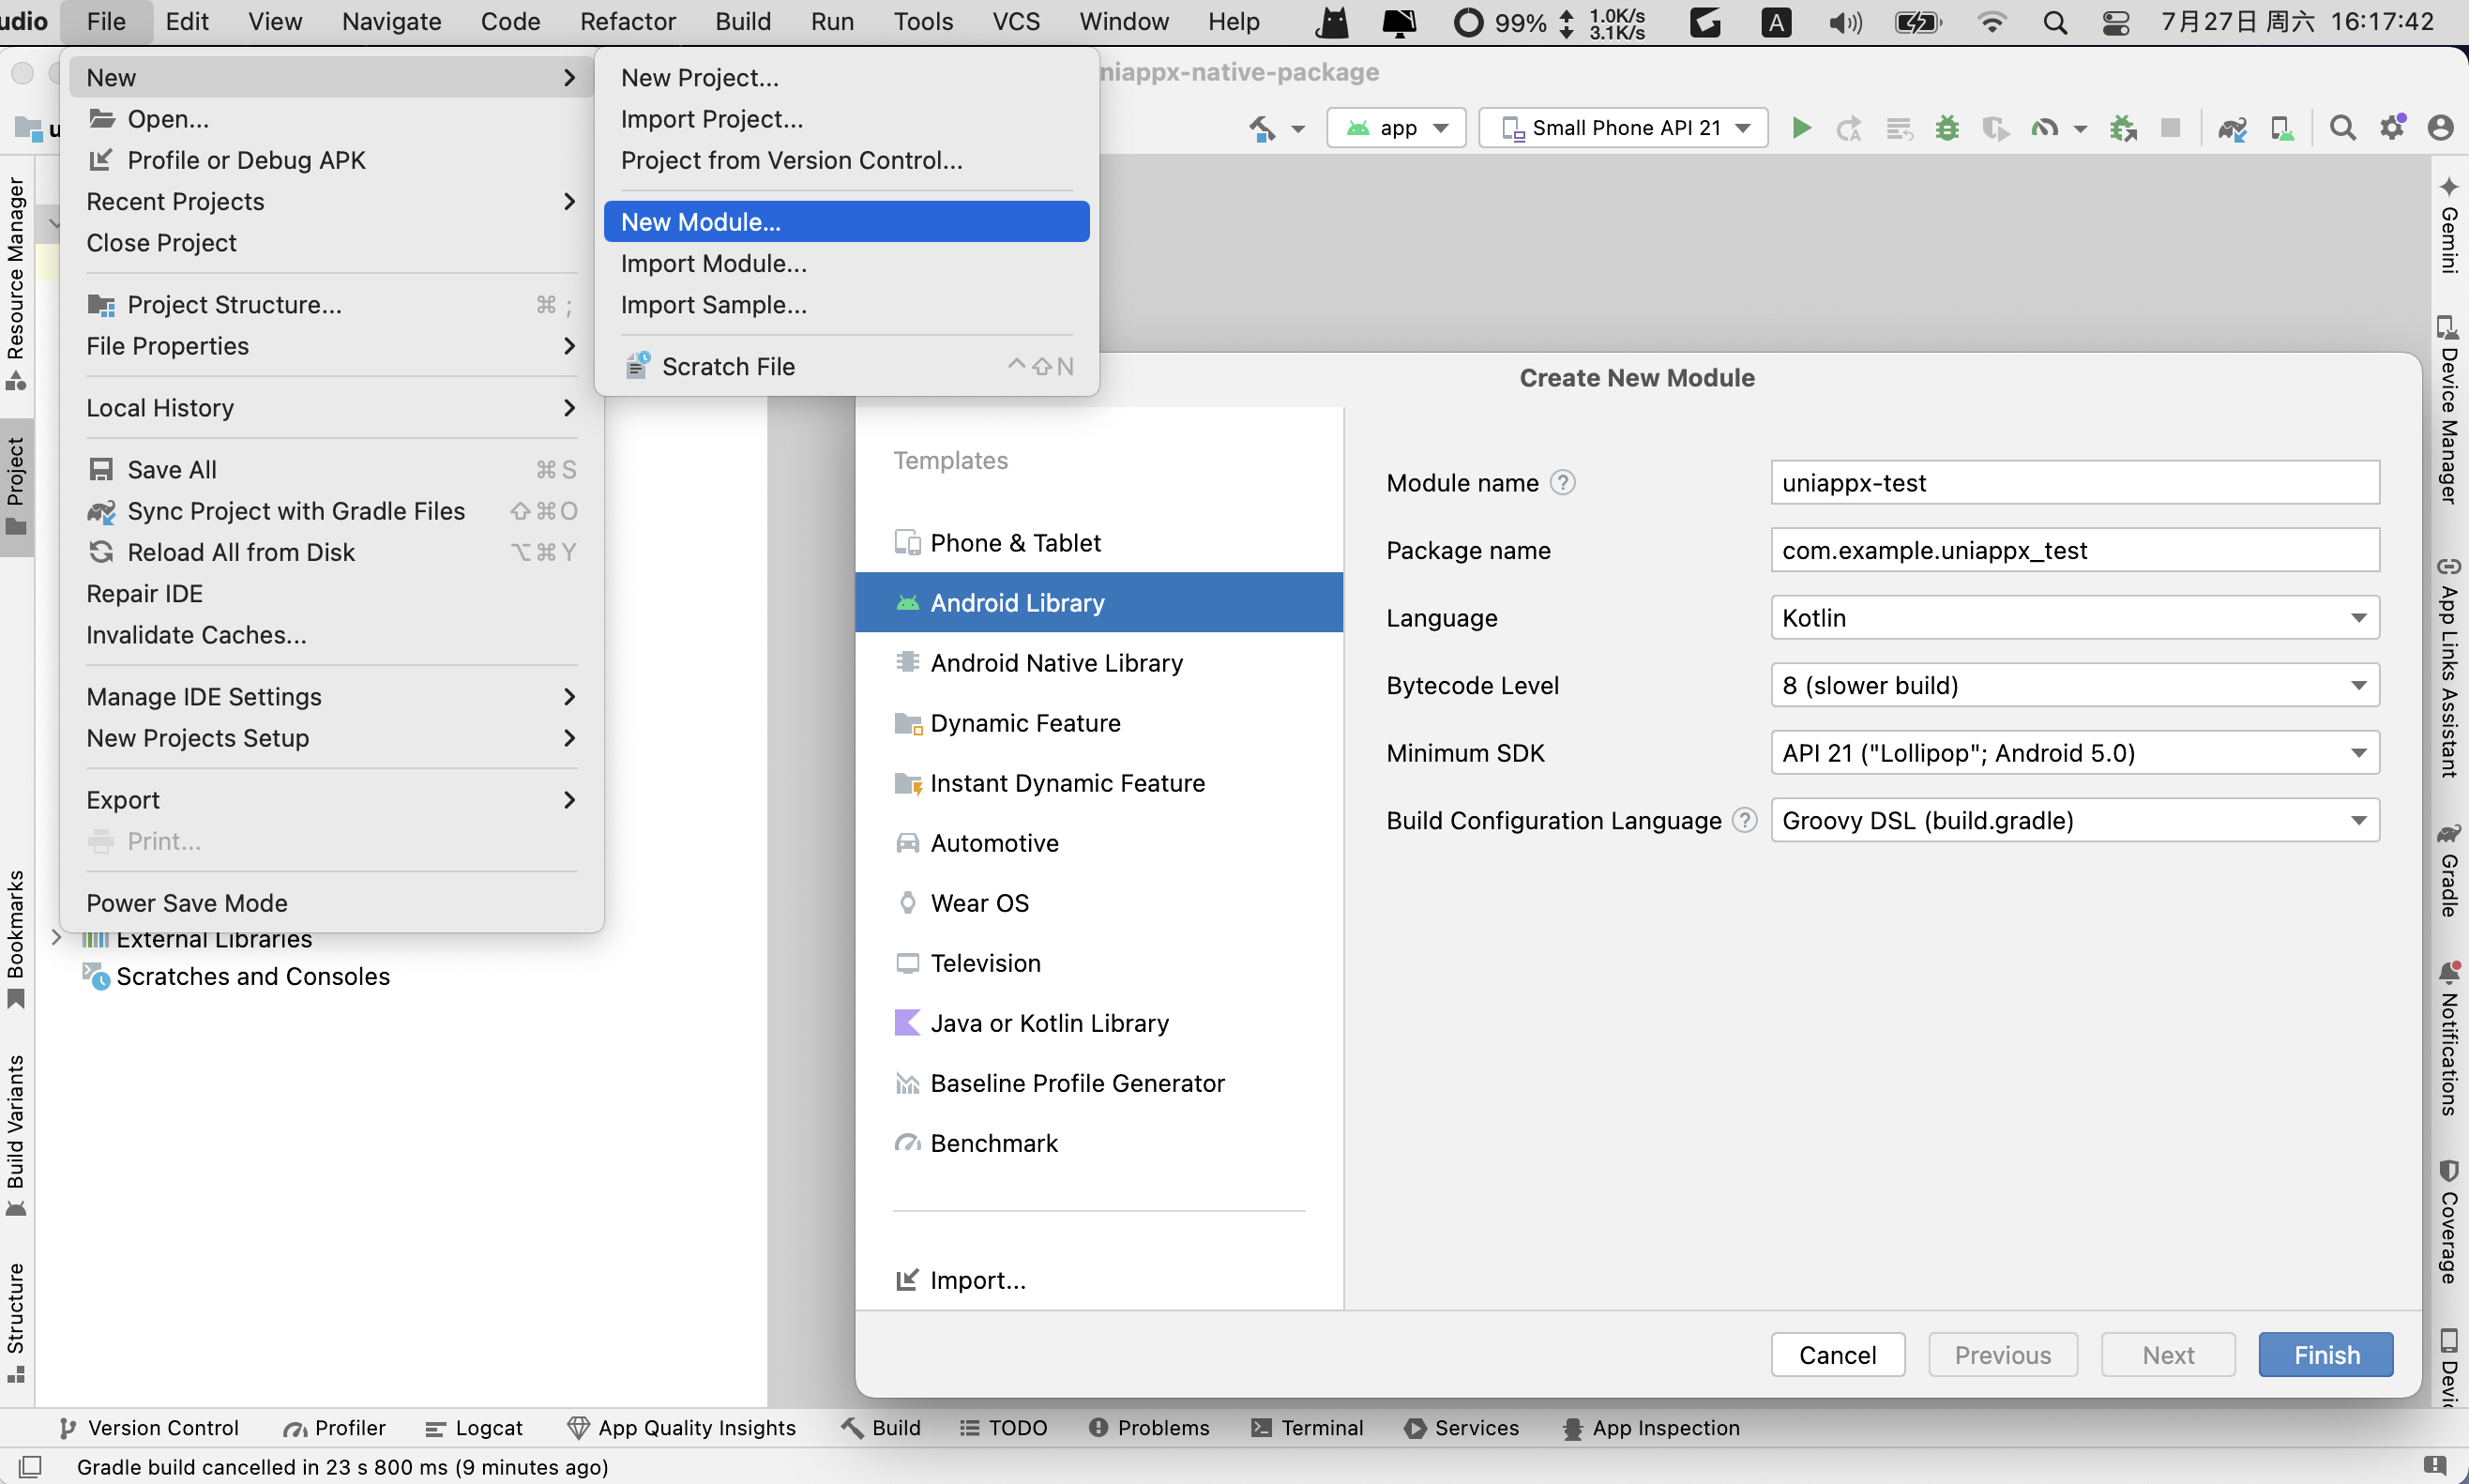Open the Gradle side panel
The image size is (2469, 1484).
[x=2449, y=870]
